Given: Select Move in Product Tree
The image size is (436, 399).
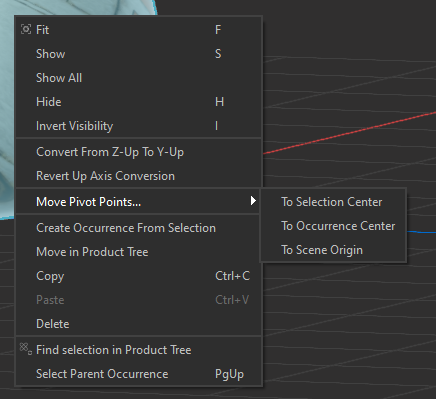Looking at the screenshot, I should pyautogui.click(x=138, y=252).
